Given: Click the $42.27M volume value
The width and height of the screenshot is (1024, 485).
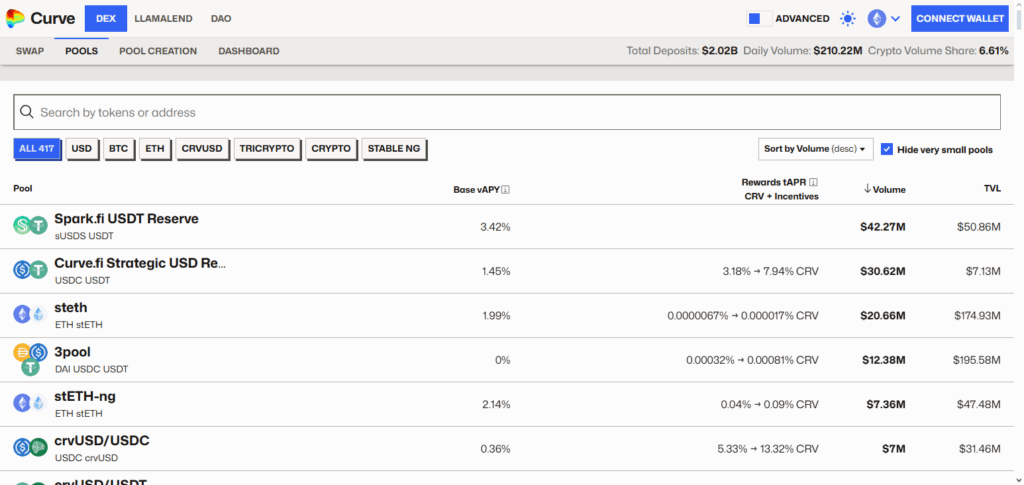Looking at the screenshot, I should [883, 227].
